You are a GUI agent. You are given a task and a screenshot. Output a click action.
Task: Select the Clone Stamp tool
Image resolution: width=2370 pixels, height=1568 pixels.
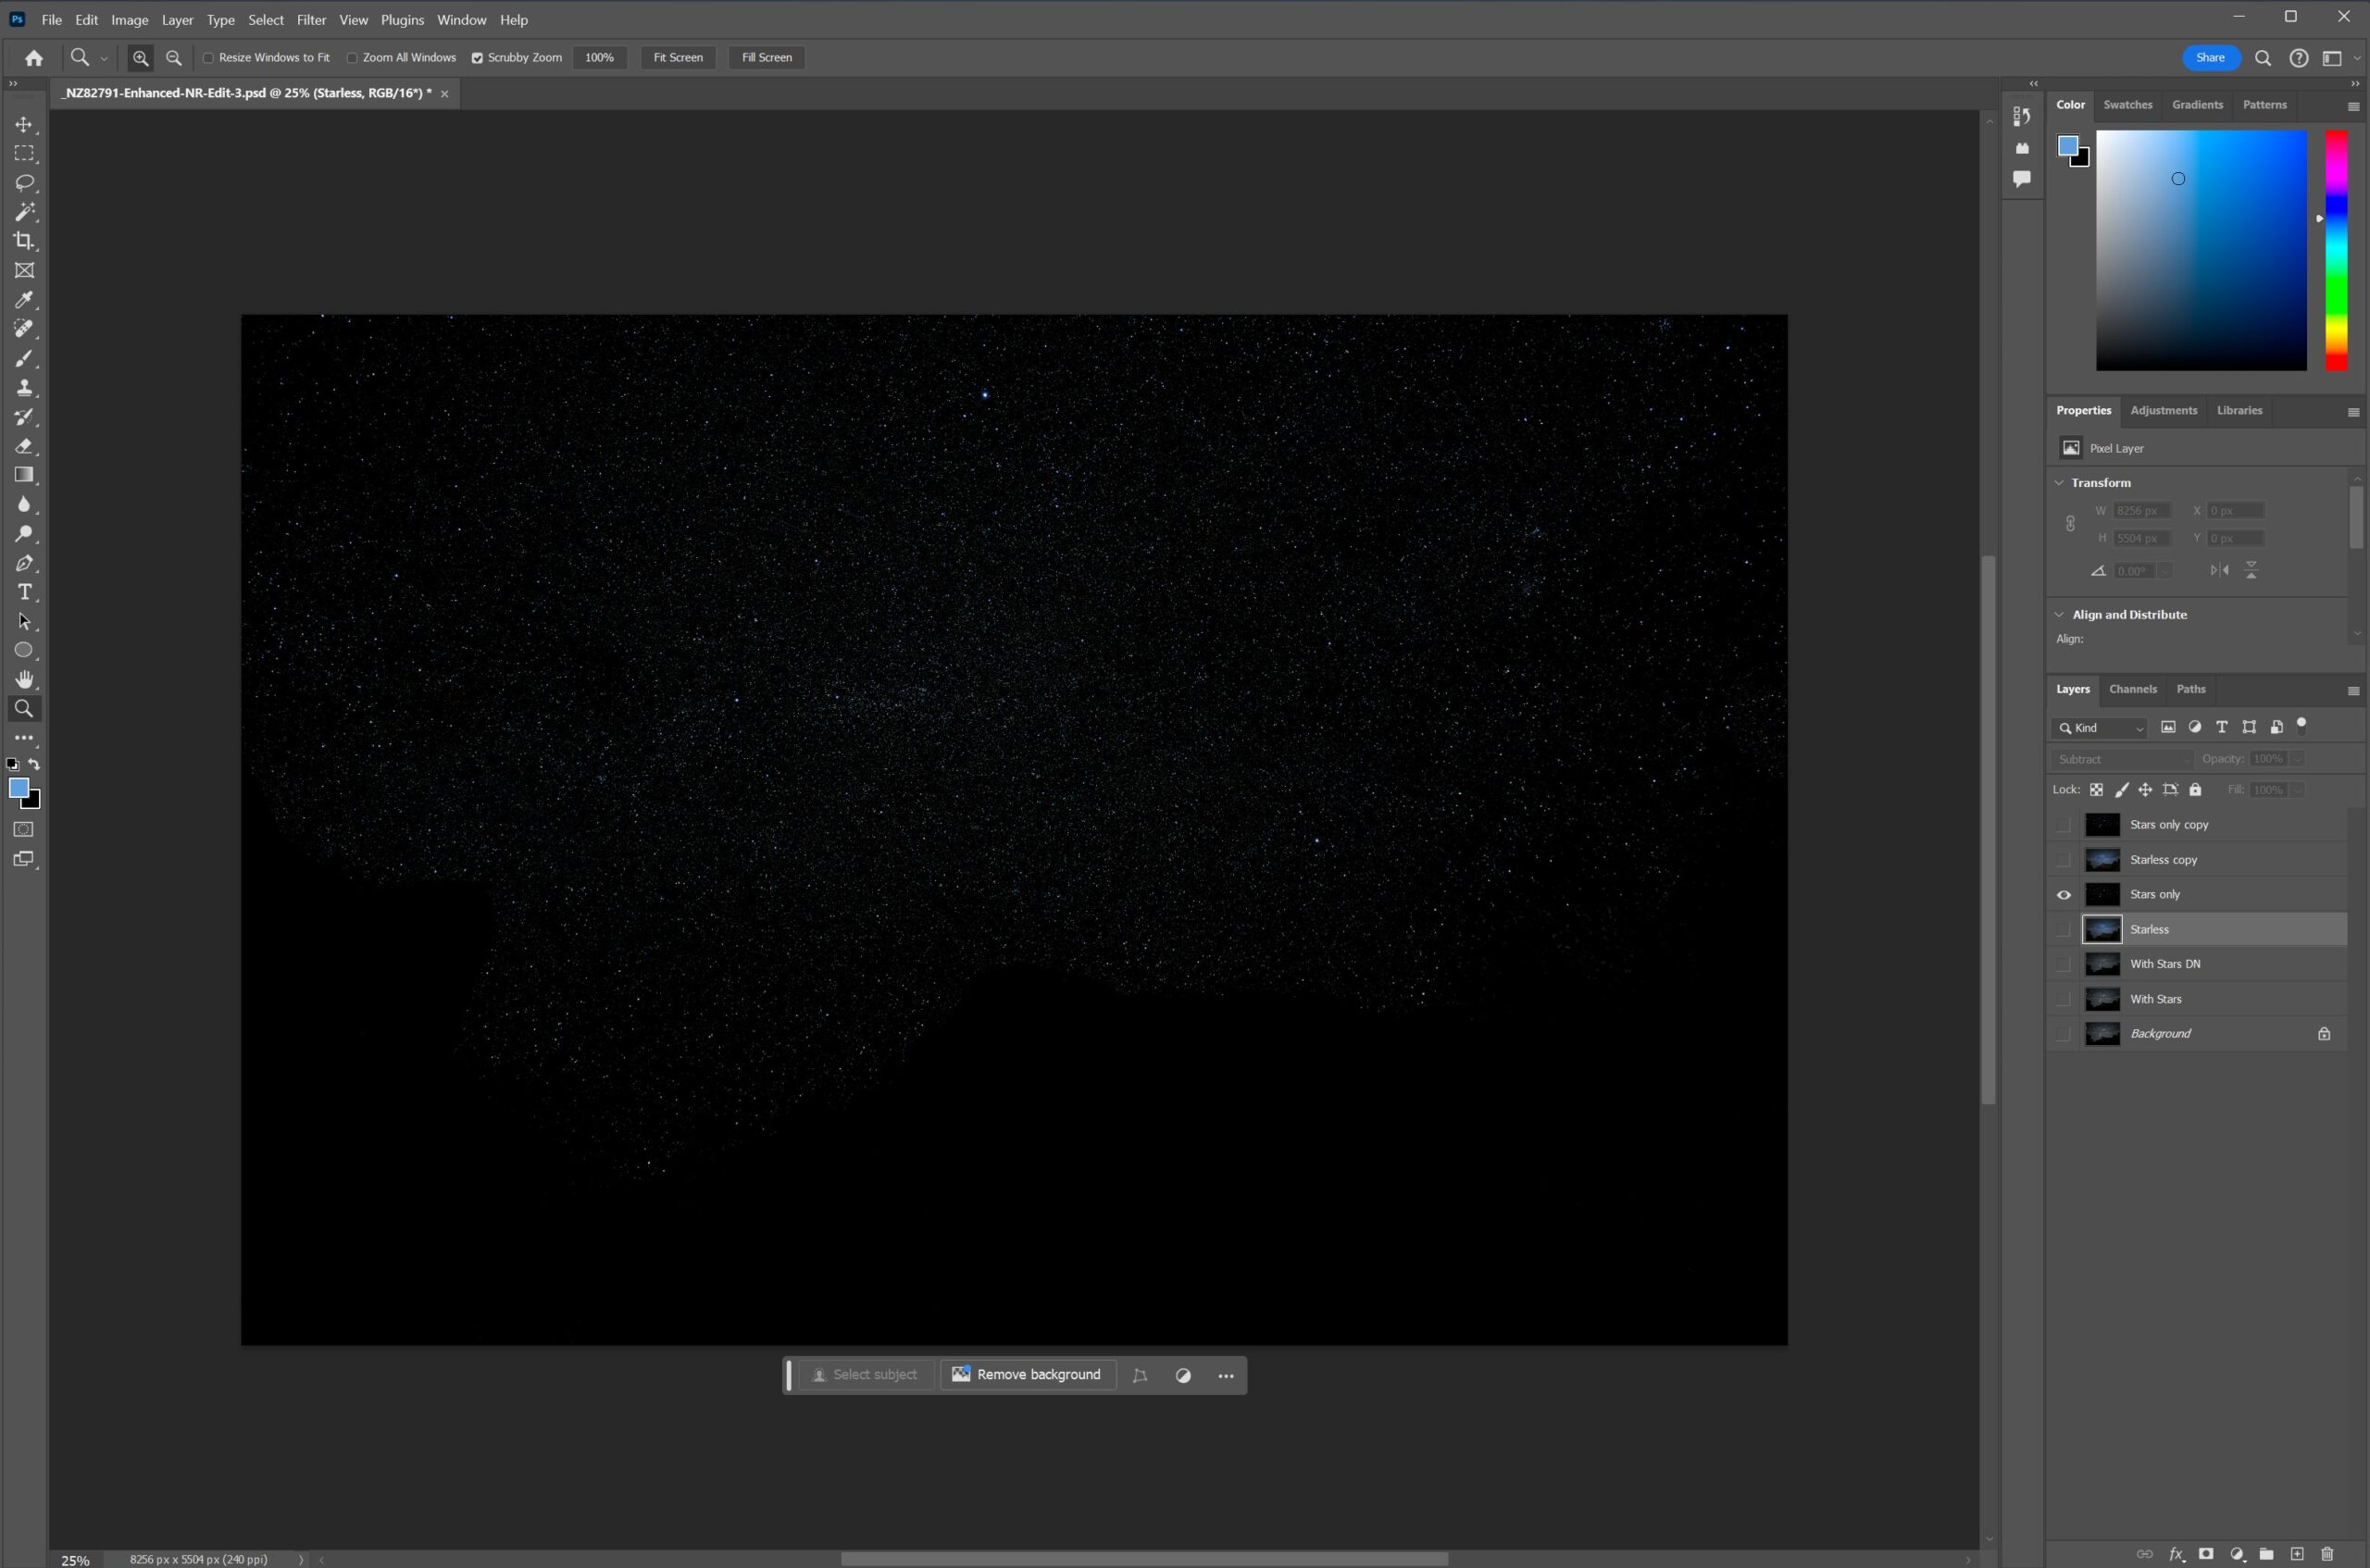(x=24, y=387)
